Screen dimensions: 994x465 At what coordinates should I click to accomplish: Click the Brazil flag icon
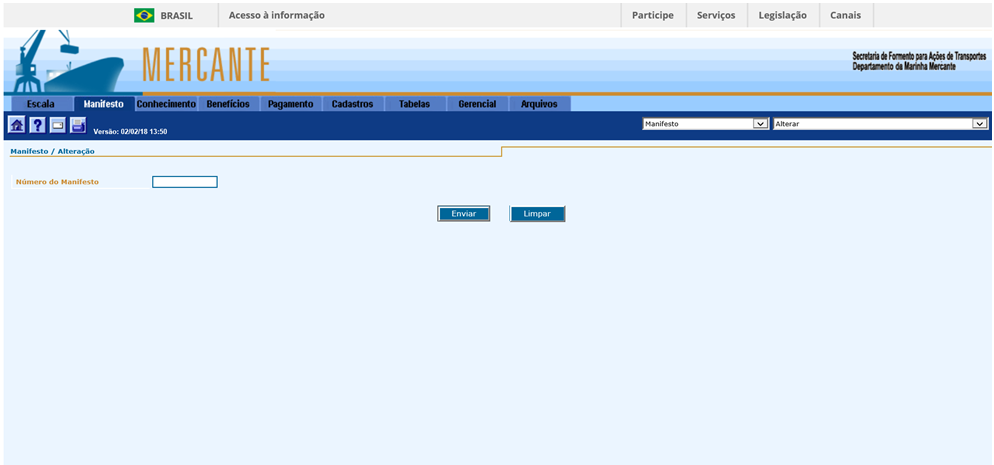pos(144,15)
